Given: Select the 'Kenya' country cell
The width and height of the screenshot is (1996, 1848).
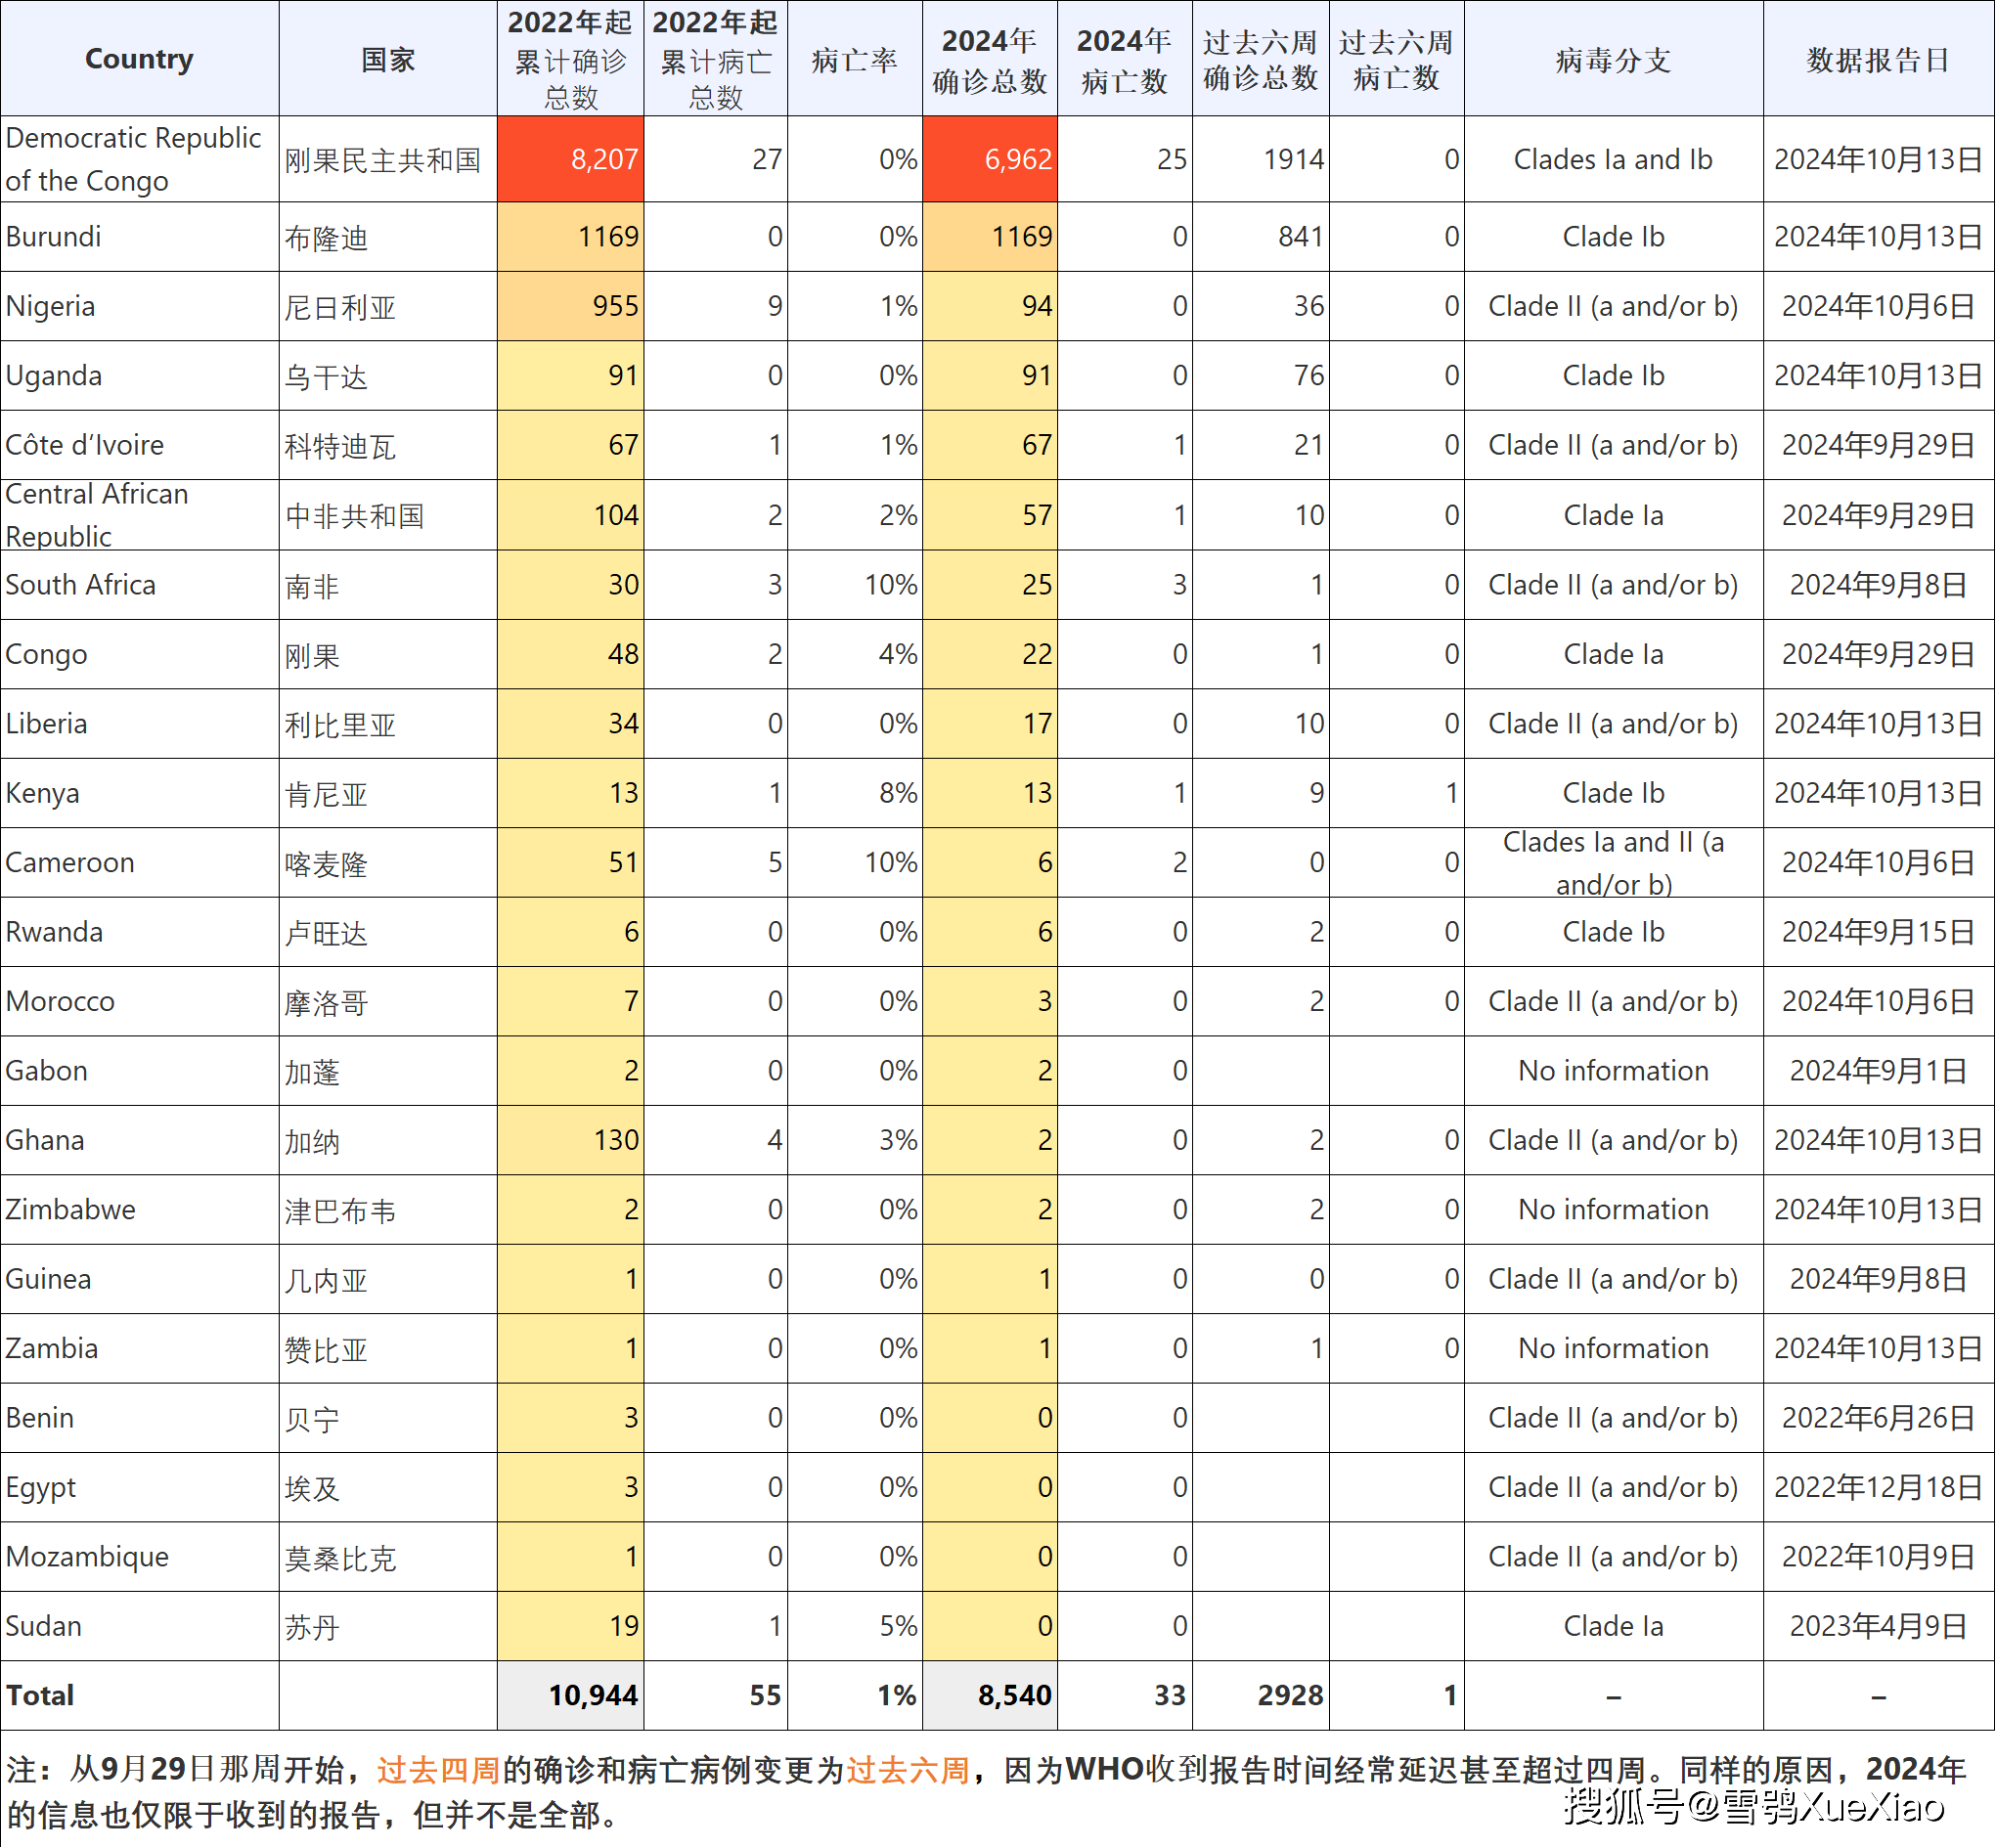Looking at the screenshot, I should click(x=139, y=793).
